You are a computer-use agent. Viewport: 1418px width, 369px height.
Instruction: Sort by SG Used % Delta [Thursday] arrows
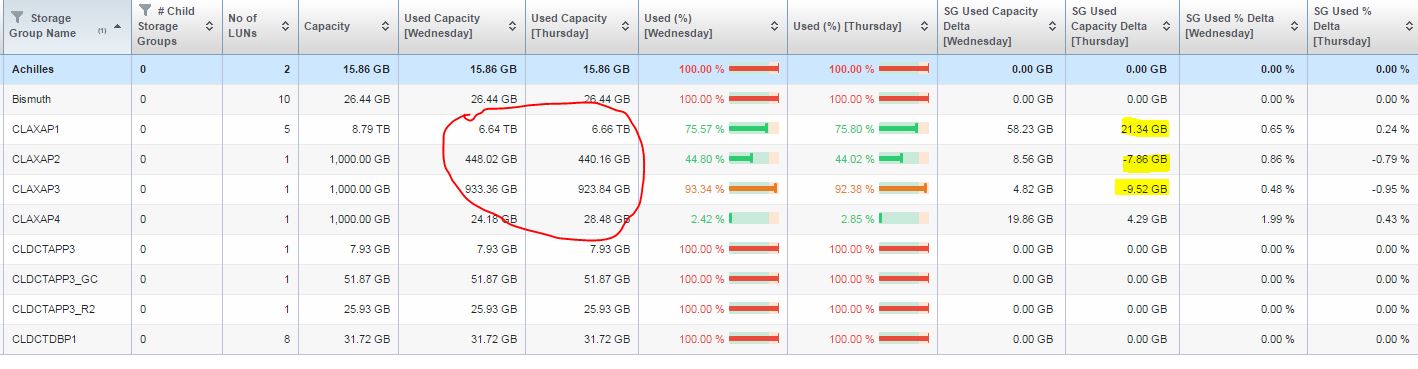[x=1410, y=26]
